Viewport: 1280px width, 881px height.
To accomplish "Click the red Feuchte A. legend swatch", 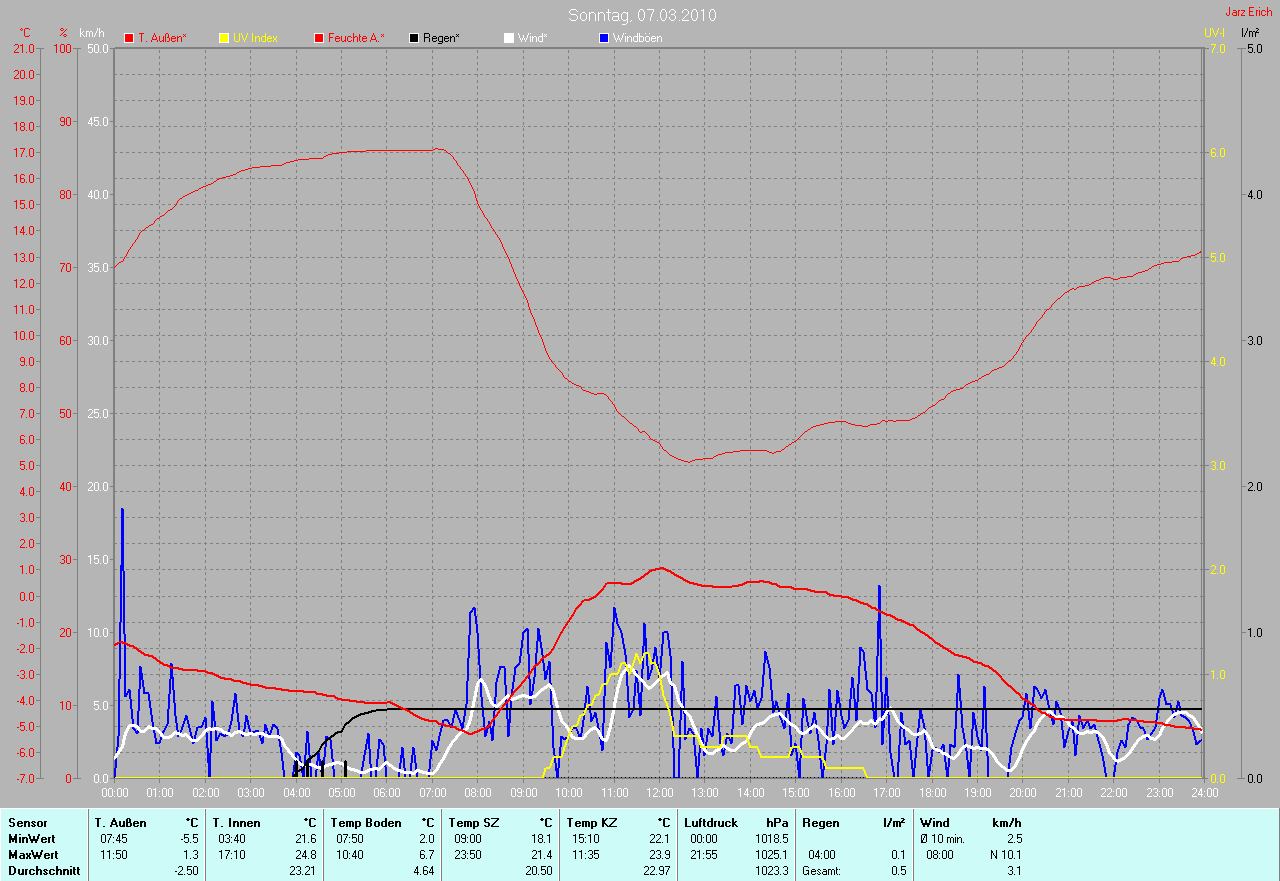I will [319, 38].
